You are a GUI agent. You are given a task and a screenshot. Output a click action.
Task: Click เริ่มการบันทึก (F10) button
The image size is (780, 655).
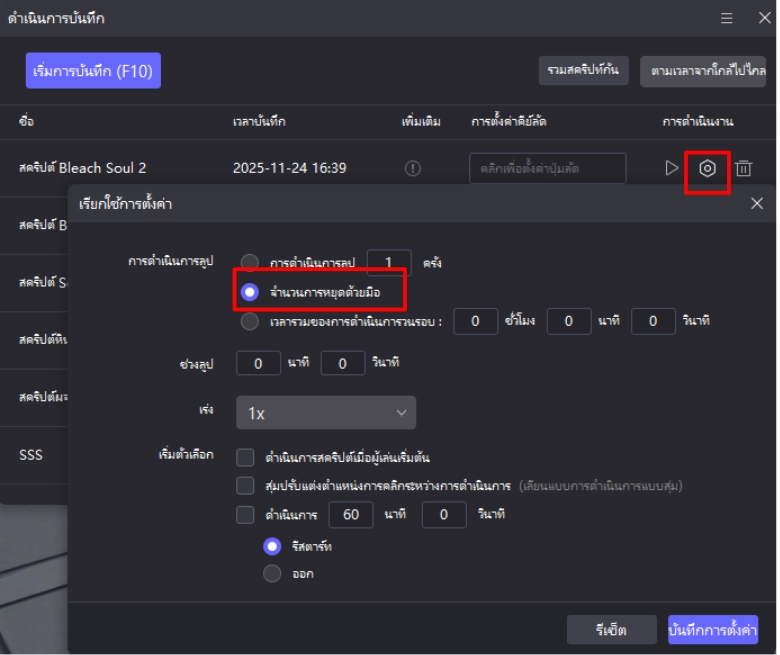[93, 71]
